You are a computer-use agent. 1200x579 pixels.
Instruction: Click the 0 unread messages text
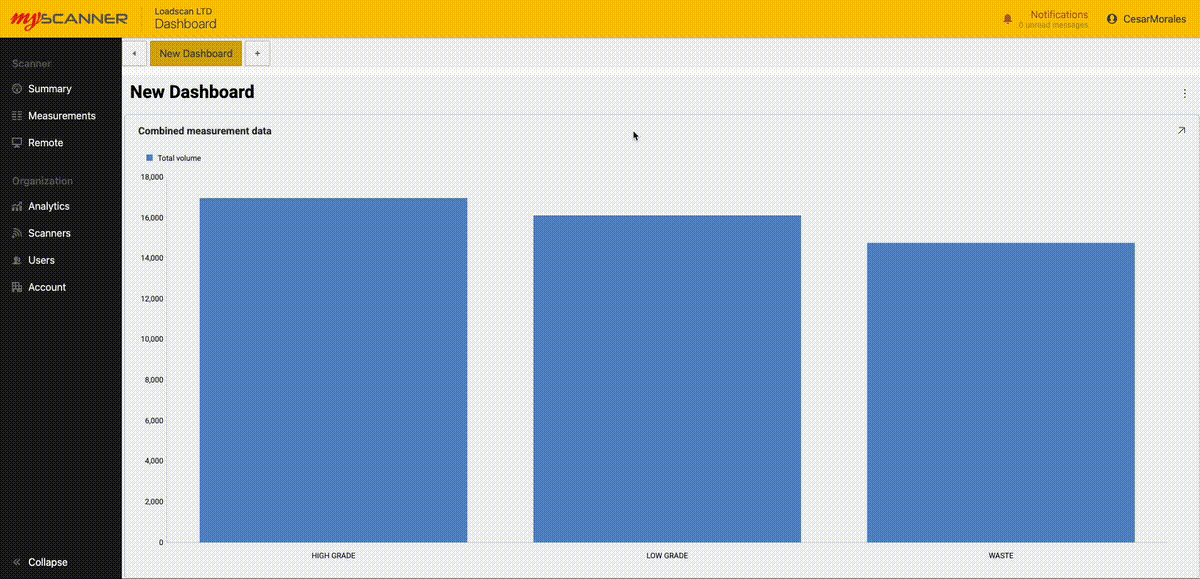[1053, 25]
